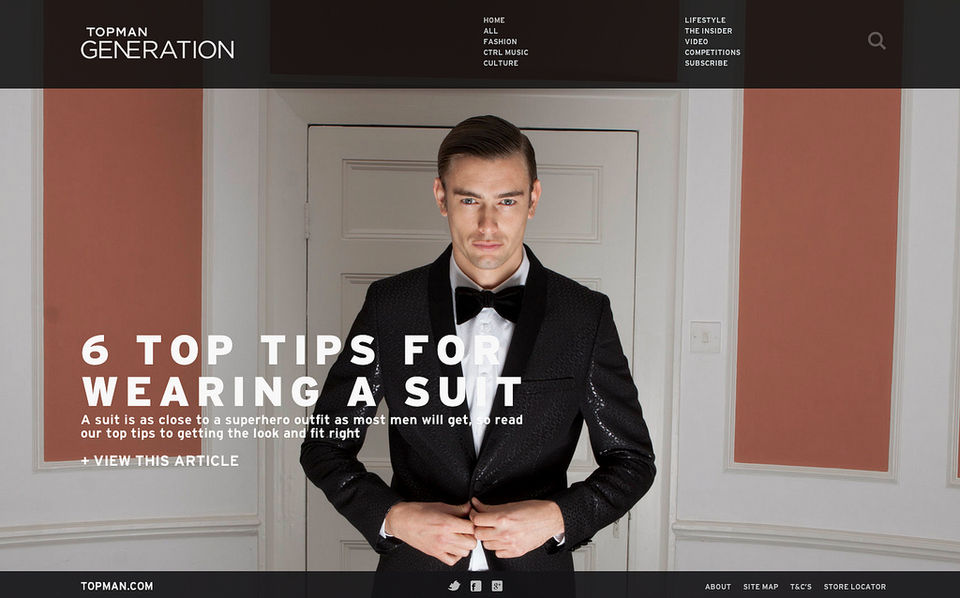Open the 6 Top Tips headline
Viewport: 960px width, 598px height.
[302, 371]
